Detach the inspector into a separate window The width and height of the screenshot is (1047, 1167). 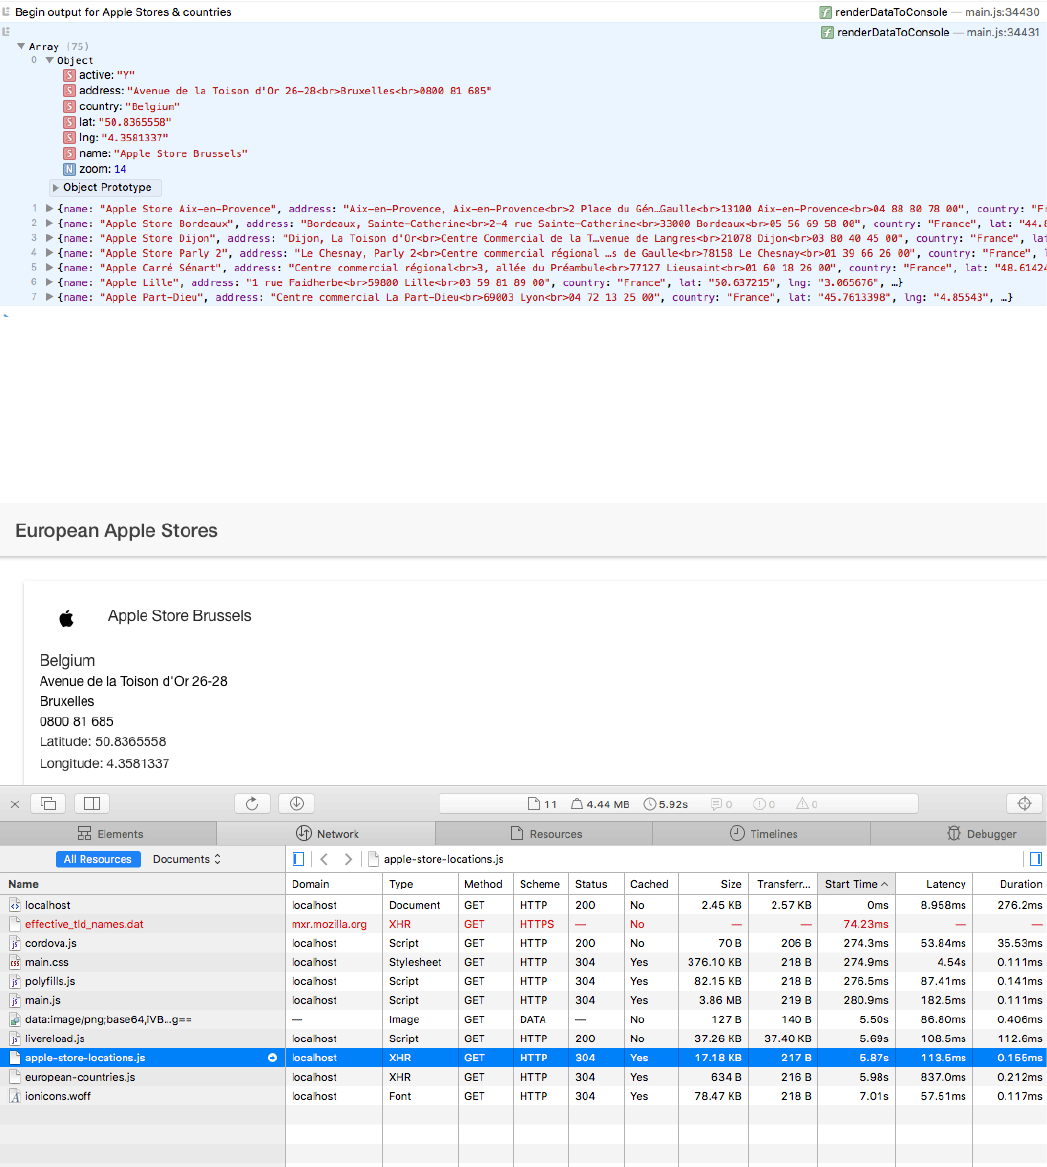(x=48, y=804)
